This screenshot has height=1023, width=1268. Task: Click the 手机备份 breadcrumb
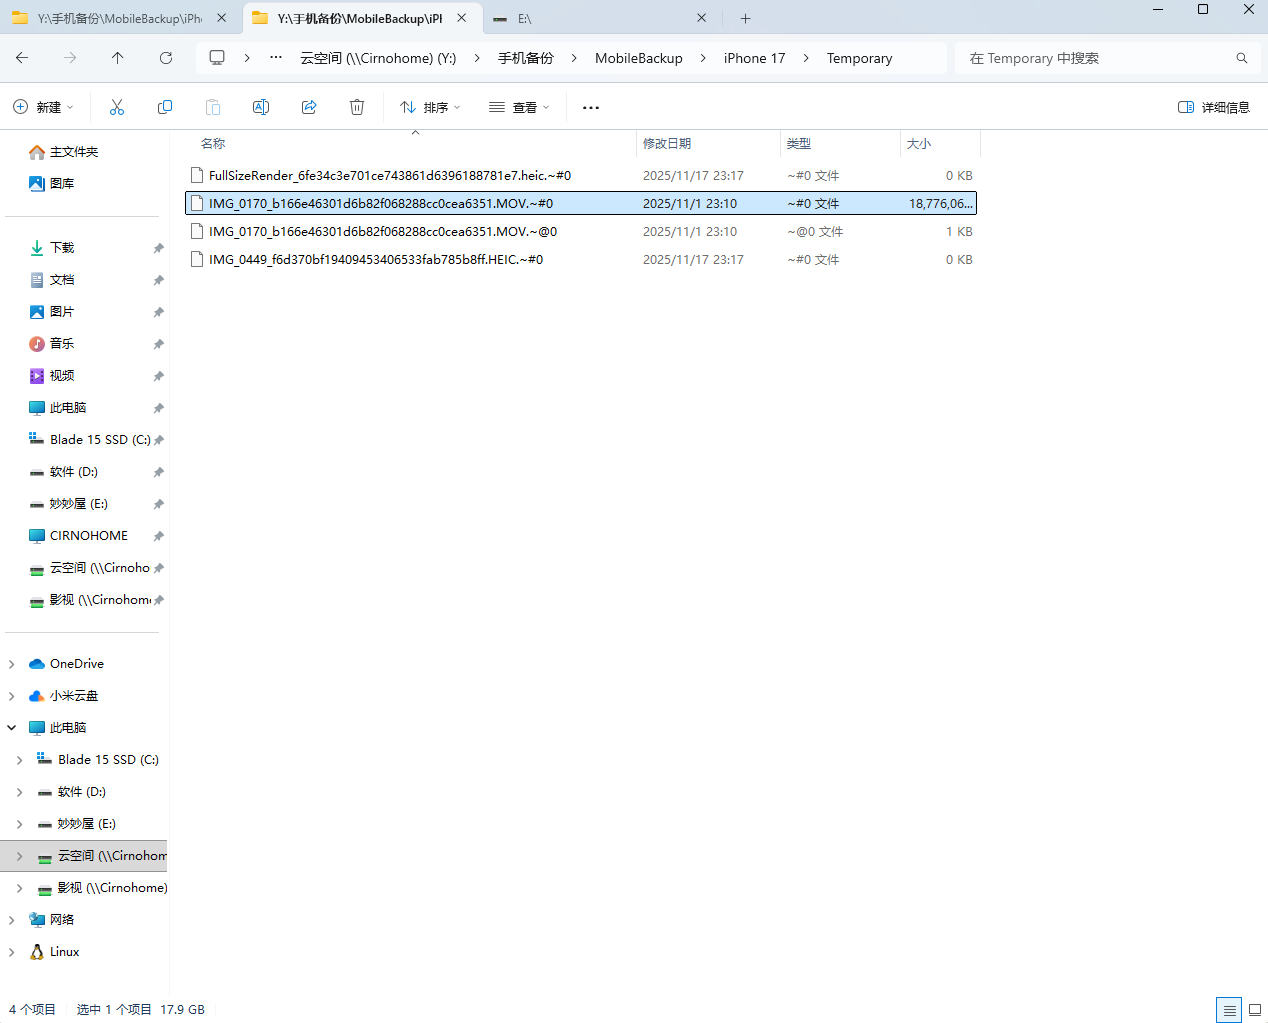pyautogui.click(x=526, y=58)
